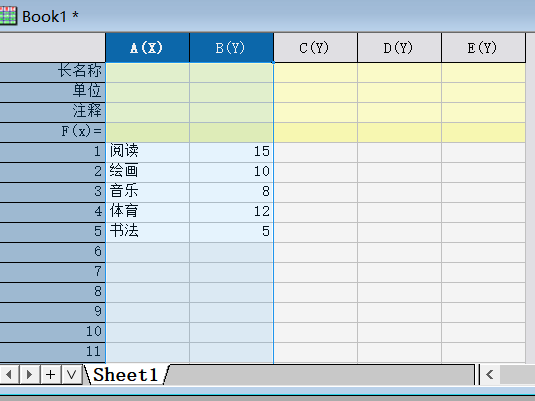
Task: Select row 10 header
Action: click(x=53, y=332)
